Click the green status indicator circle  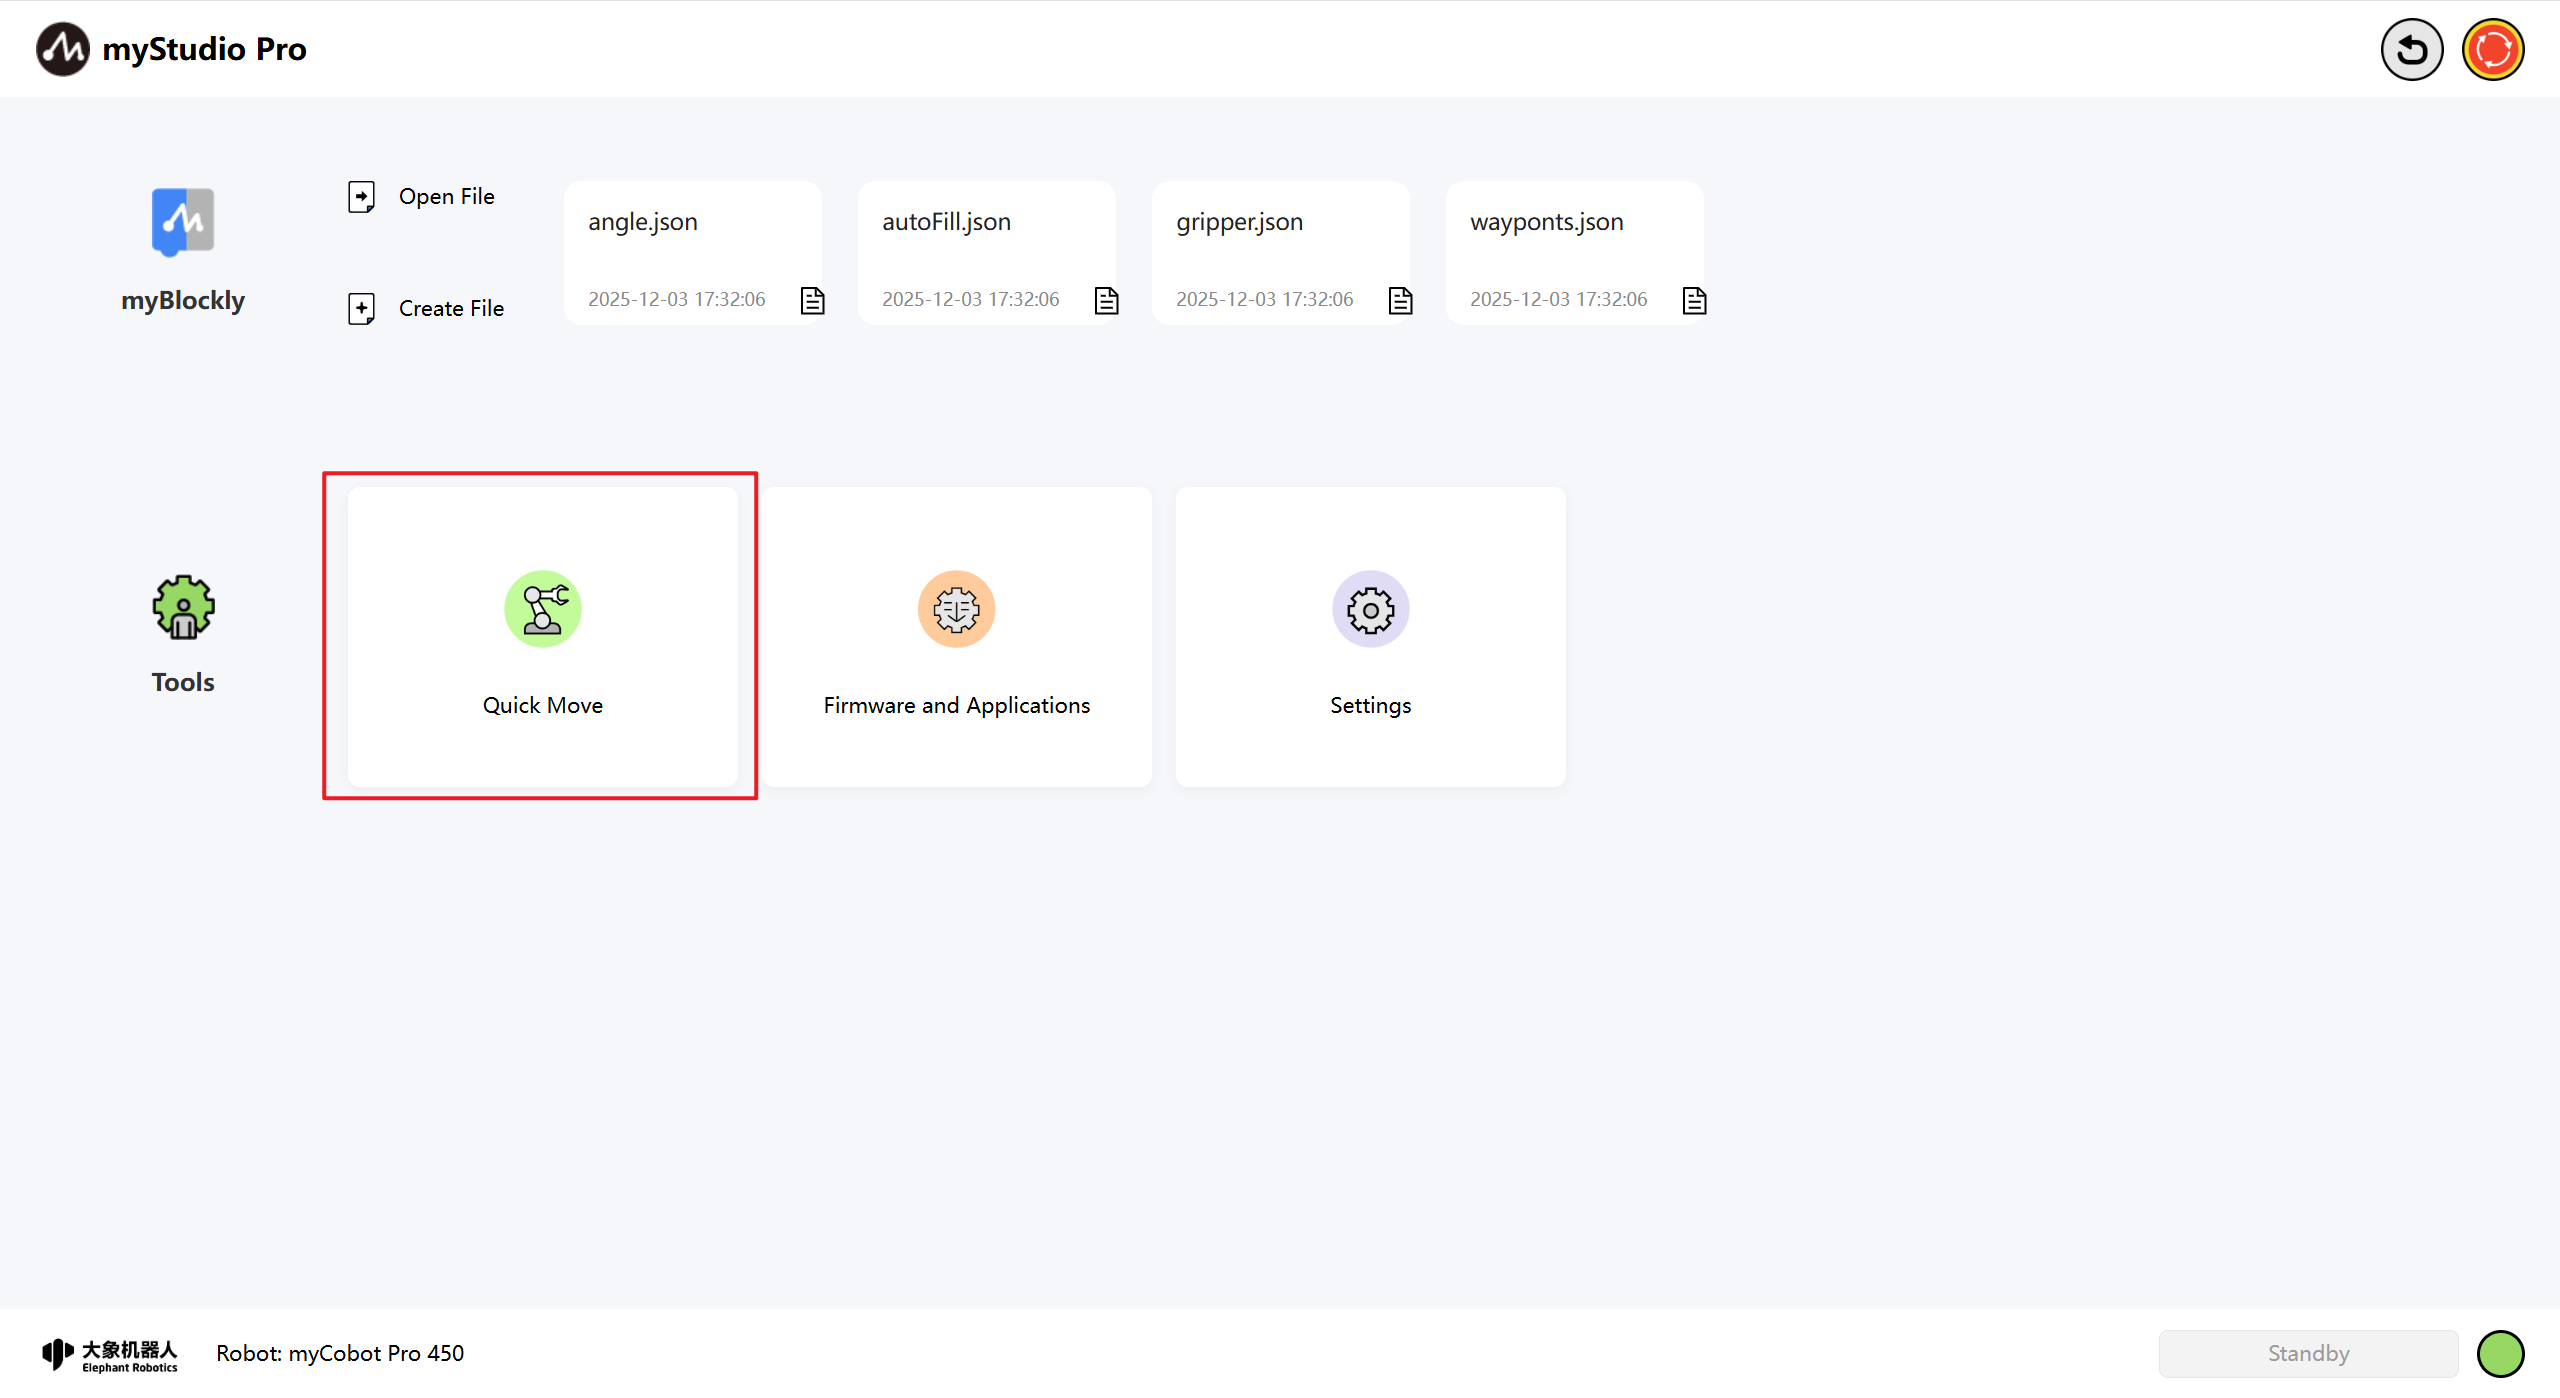(2500, 1353)
